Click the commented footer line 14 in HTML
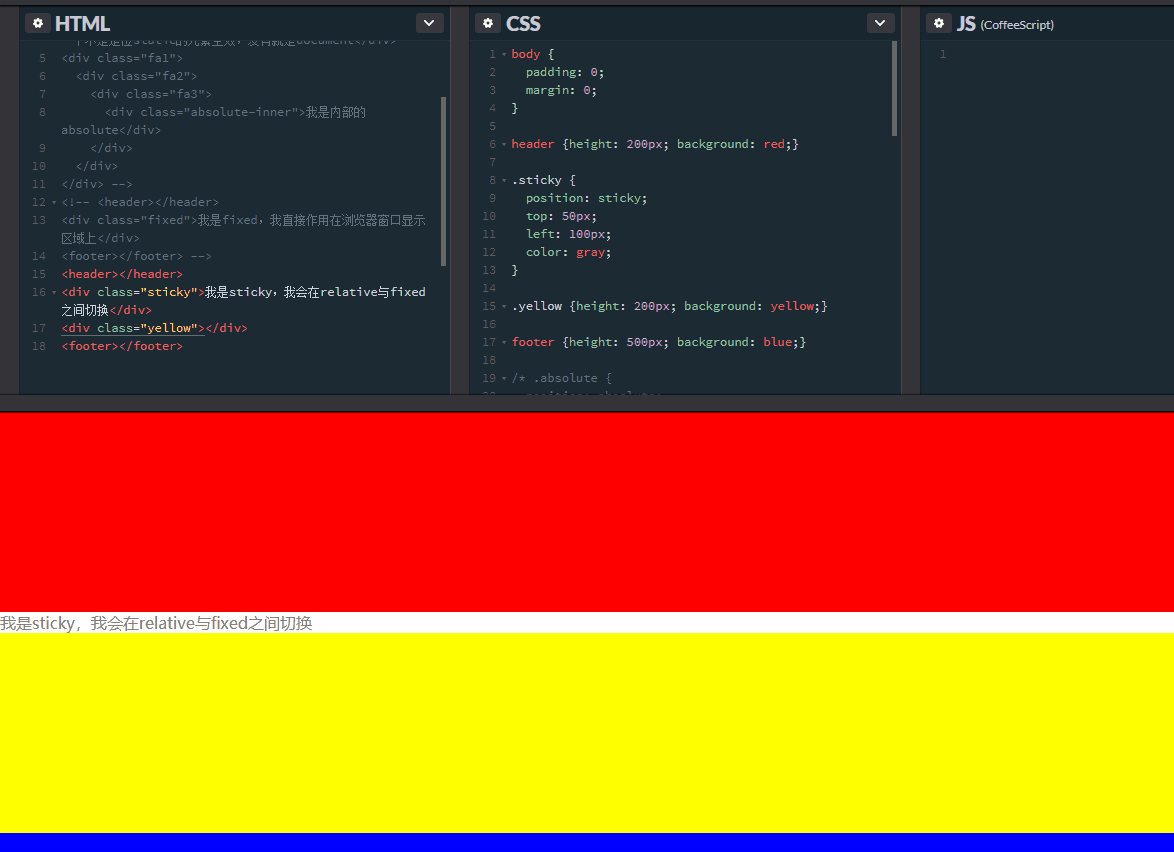This screenshot has height=852, width=1174. point(136,256)
